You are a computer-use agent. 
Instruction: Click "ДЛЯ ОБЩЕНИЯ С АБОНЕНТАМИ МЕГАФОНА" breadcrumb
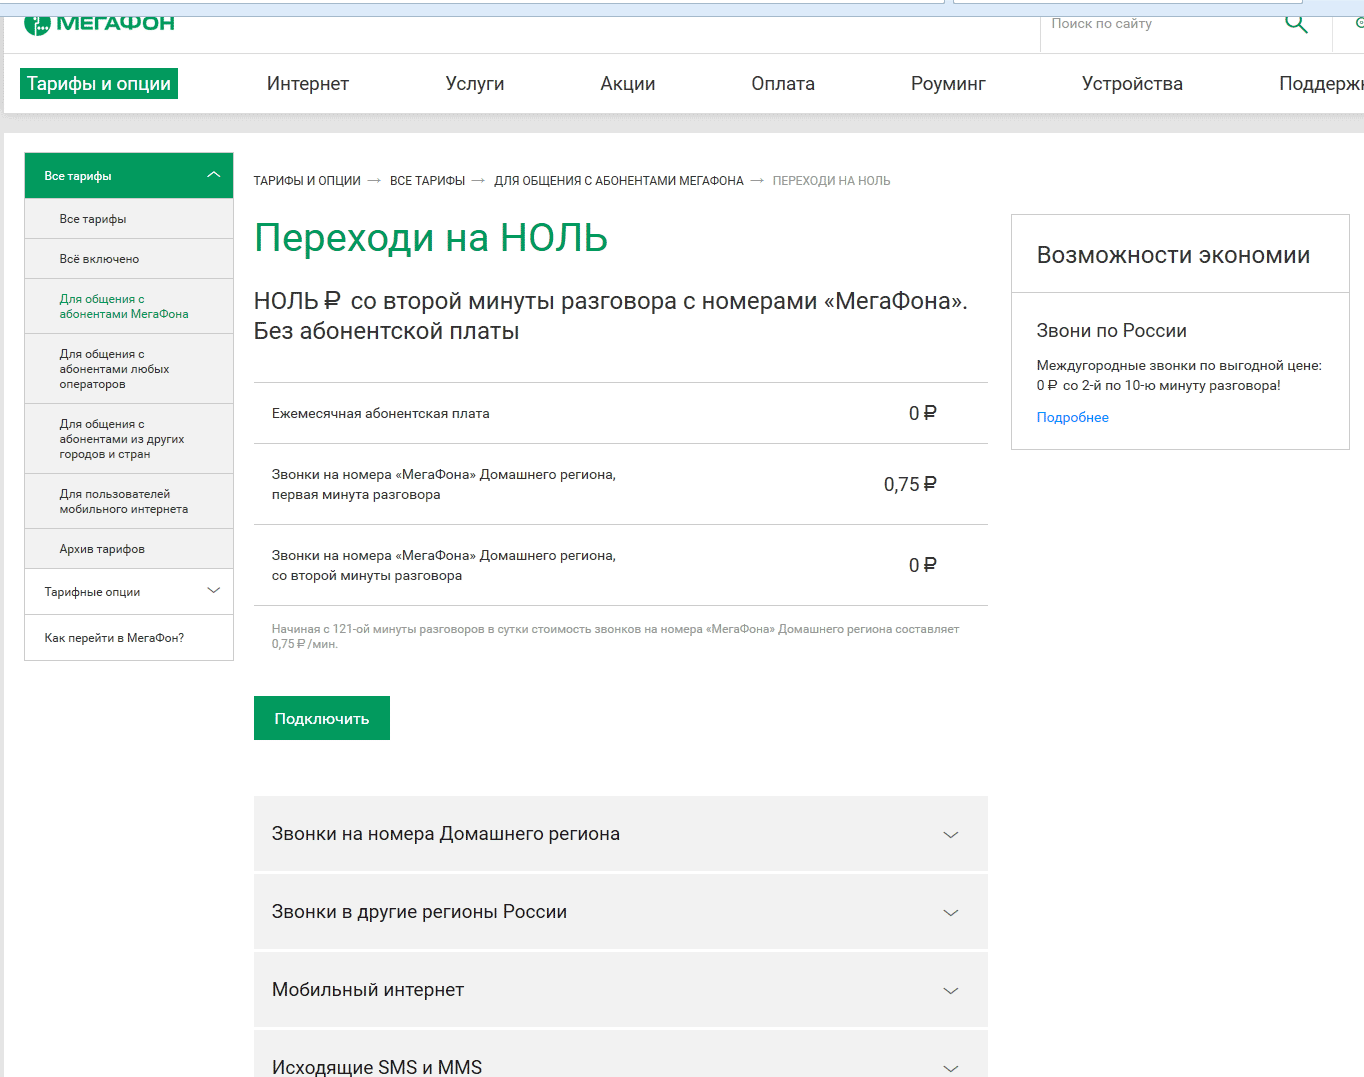619,181
